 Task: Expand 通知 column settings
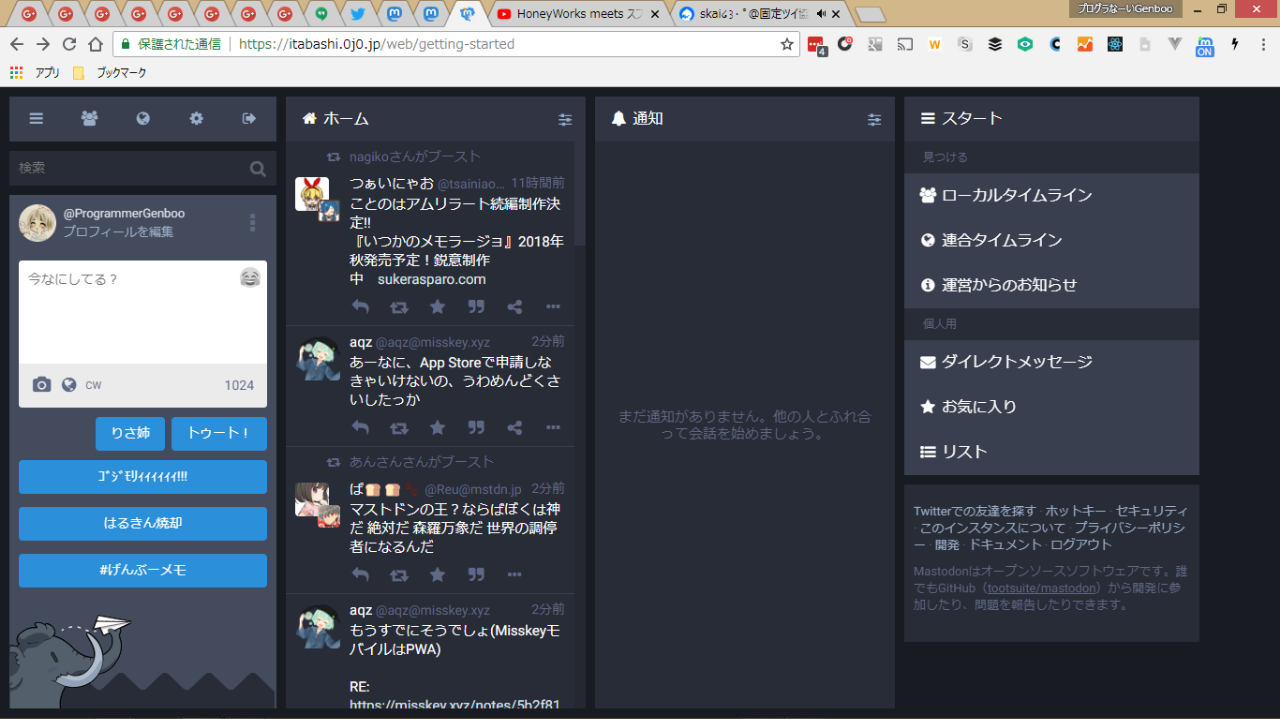(874, 119)
